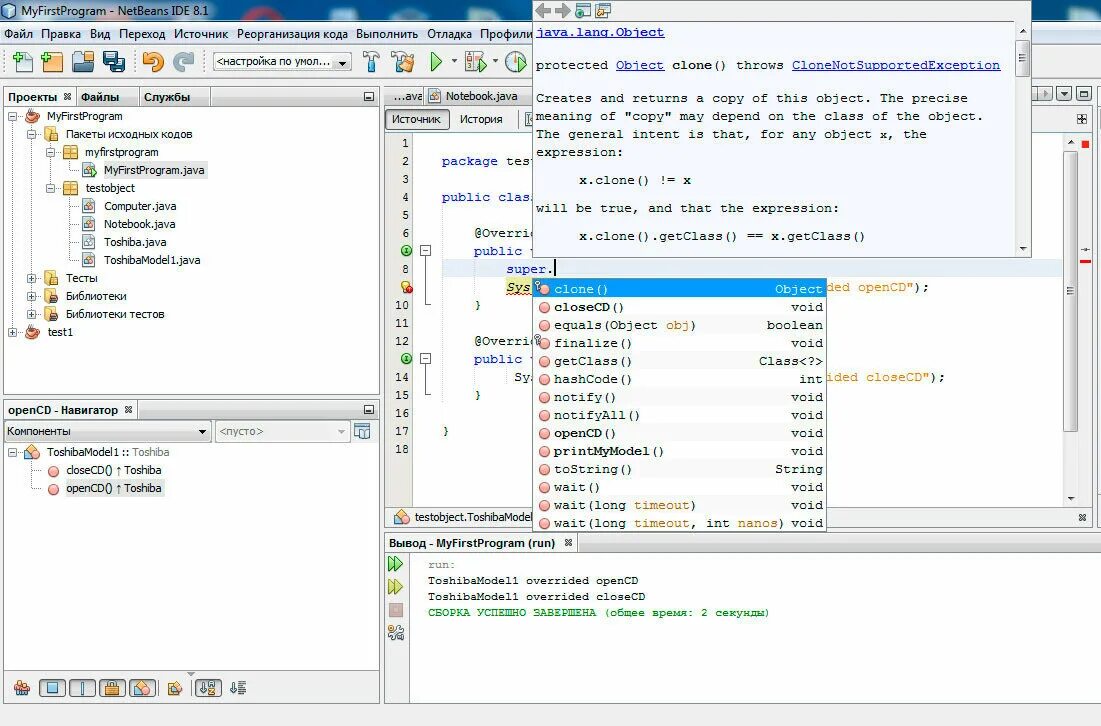Screen dimensions: 1101x726
Task: Click the Источник editor view button
Action: (x=416, y=119)
